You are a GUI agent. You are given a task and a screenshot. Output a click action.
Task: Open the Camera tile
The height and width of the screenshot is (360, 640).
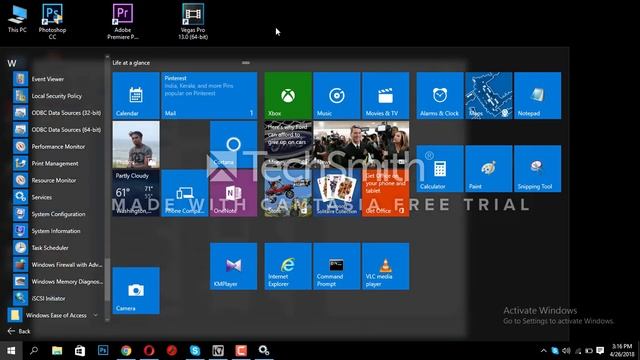[136, 291]
